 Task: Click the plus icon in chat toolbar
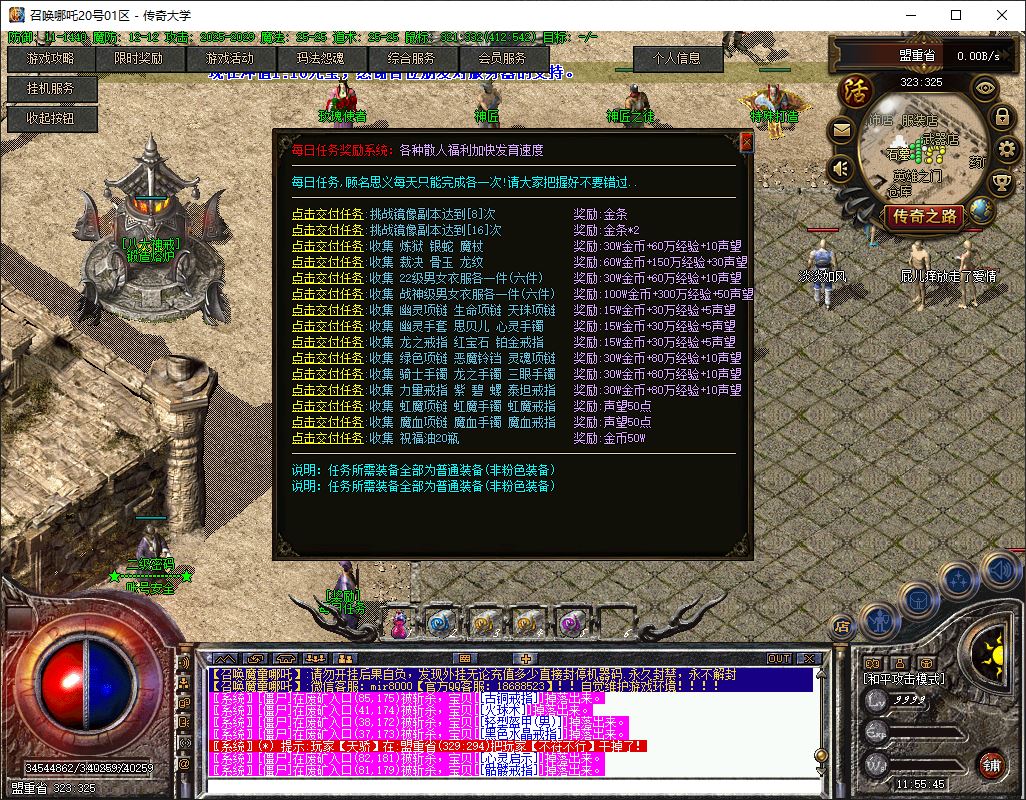525,659
